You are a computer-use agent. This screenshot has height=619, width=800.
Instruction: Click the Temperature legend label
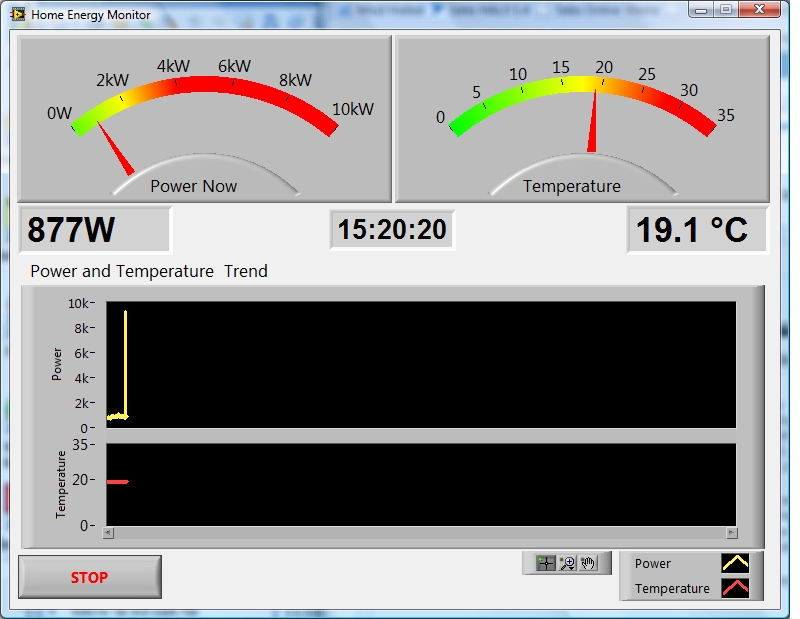point(672,588)
